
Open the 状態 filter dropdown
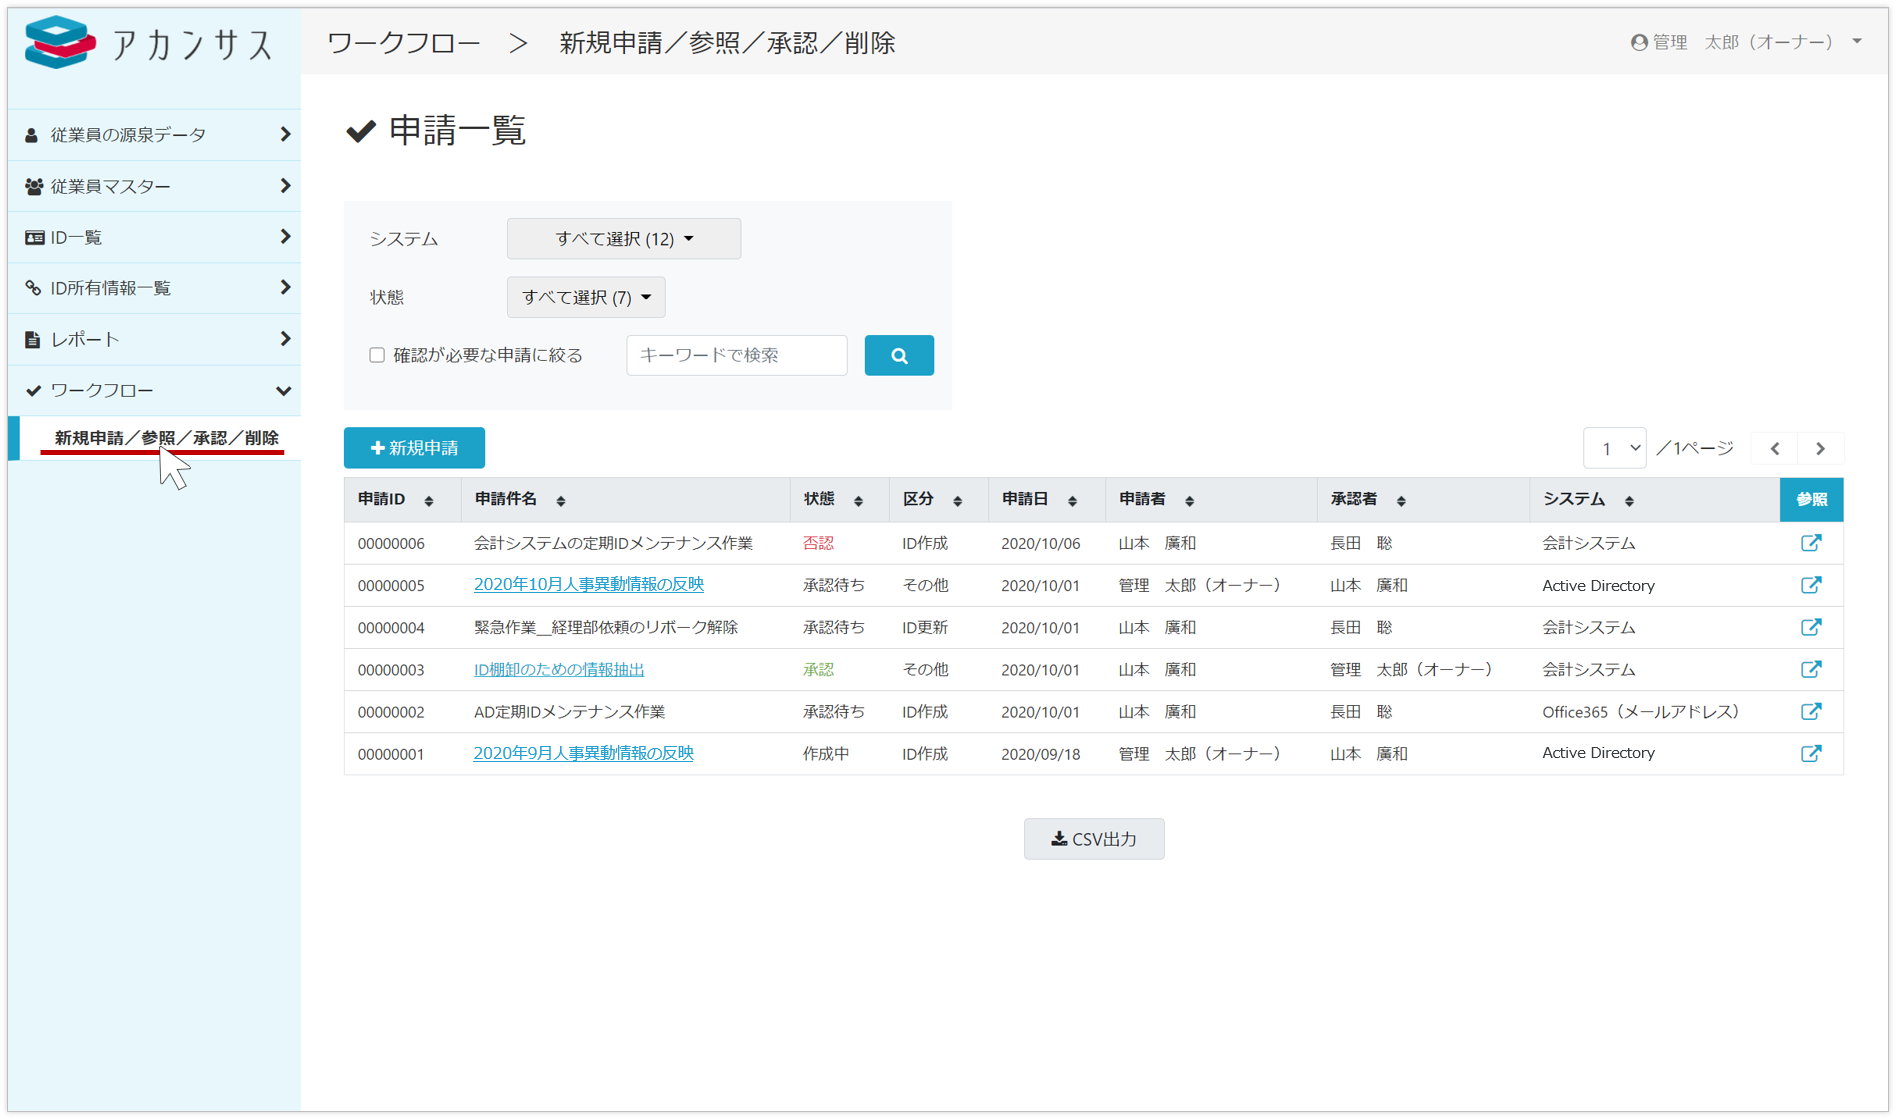click(585, 297)
